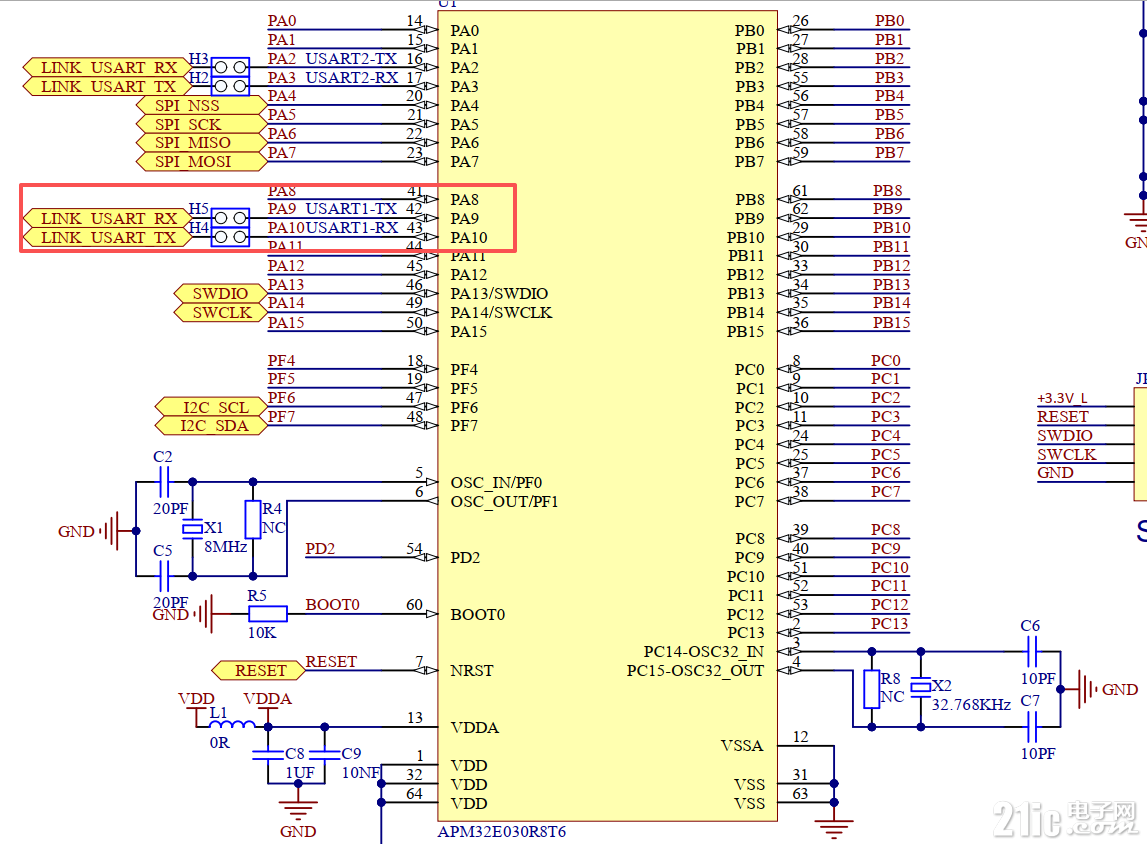Viewport: 1147px width, 844px height.
Task: Select the yellow SWCLK port beside PA14
Action: point(220,312)
